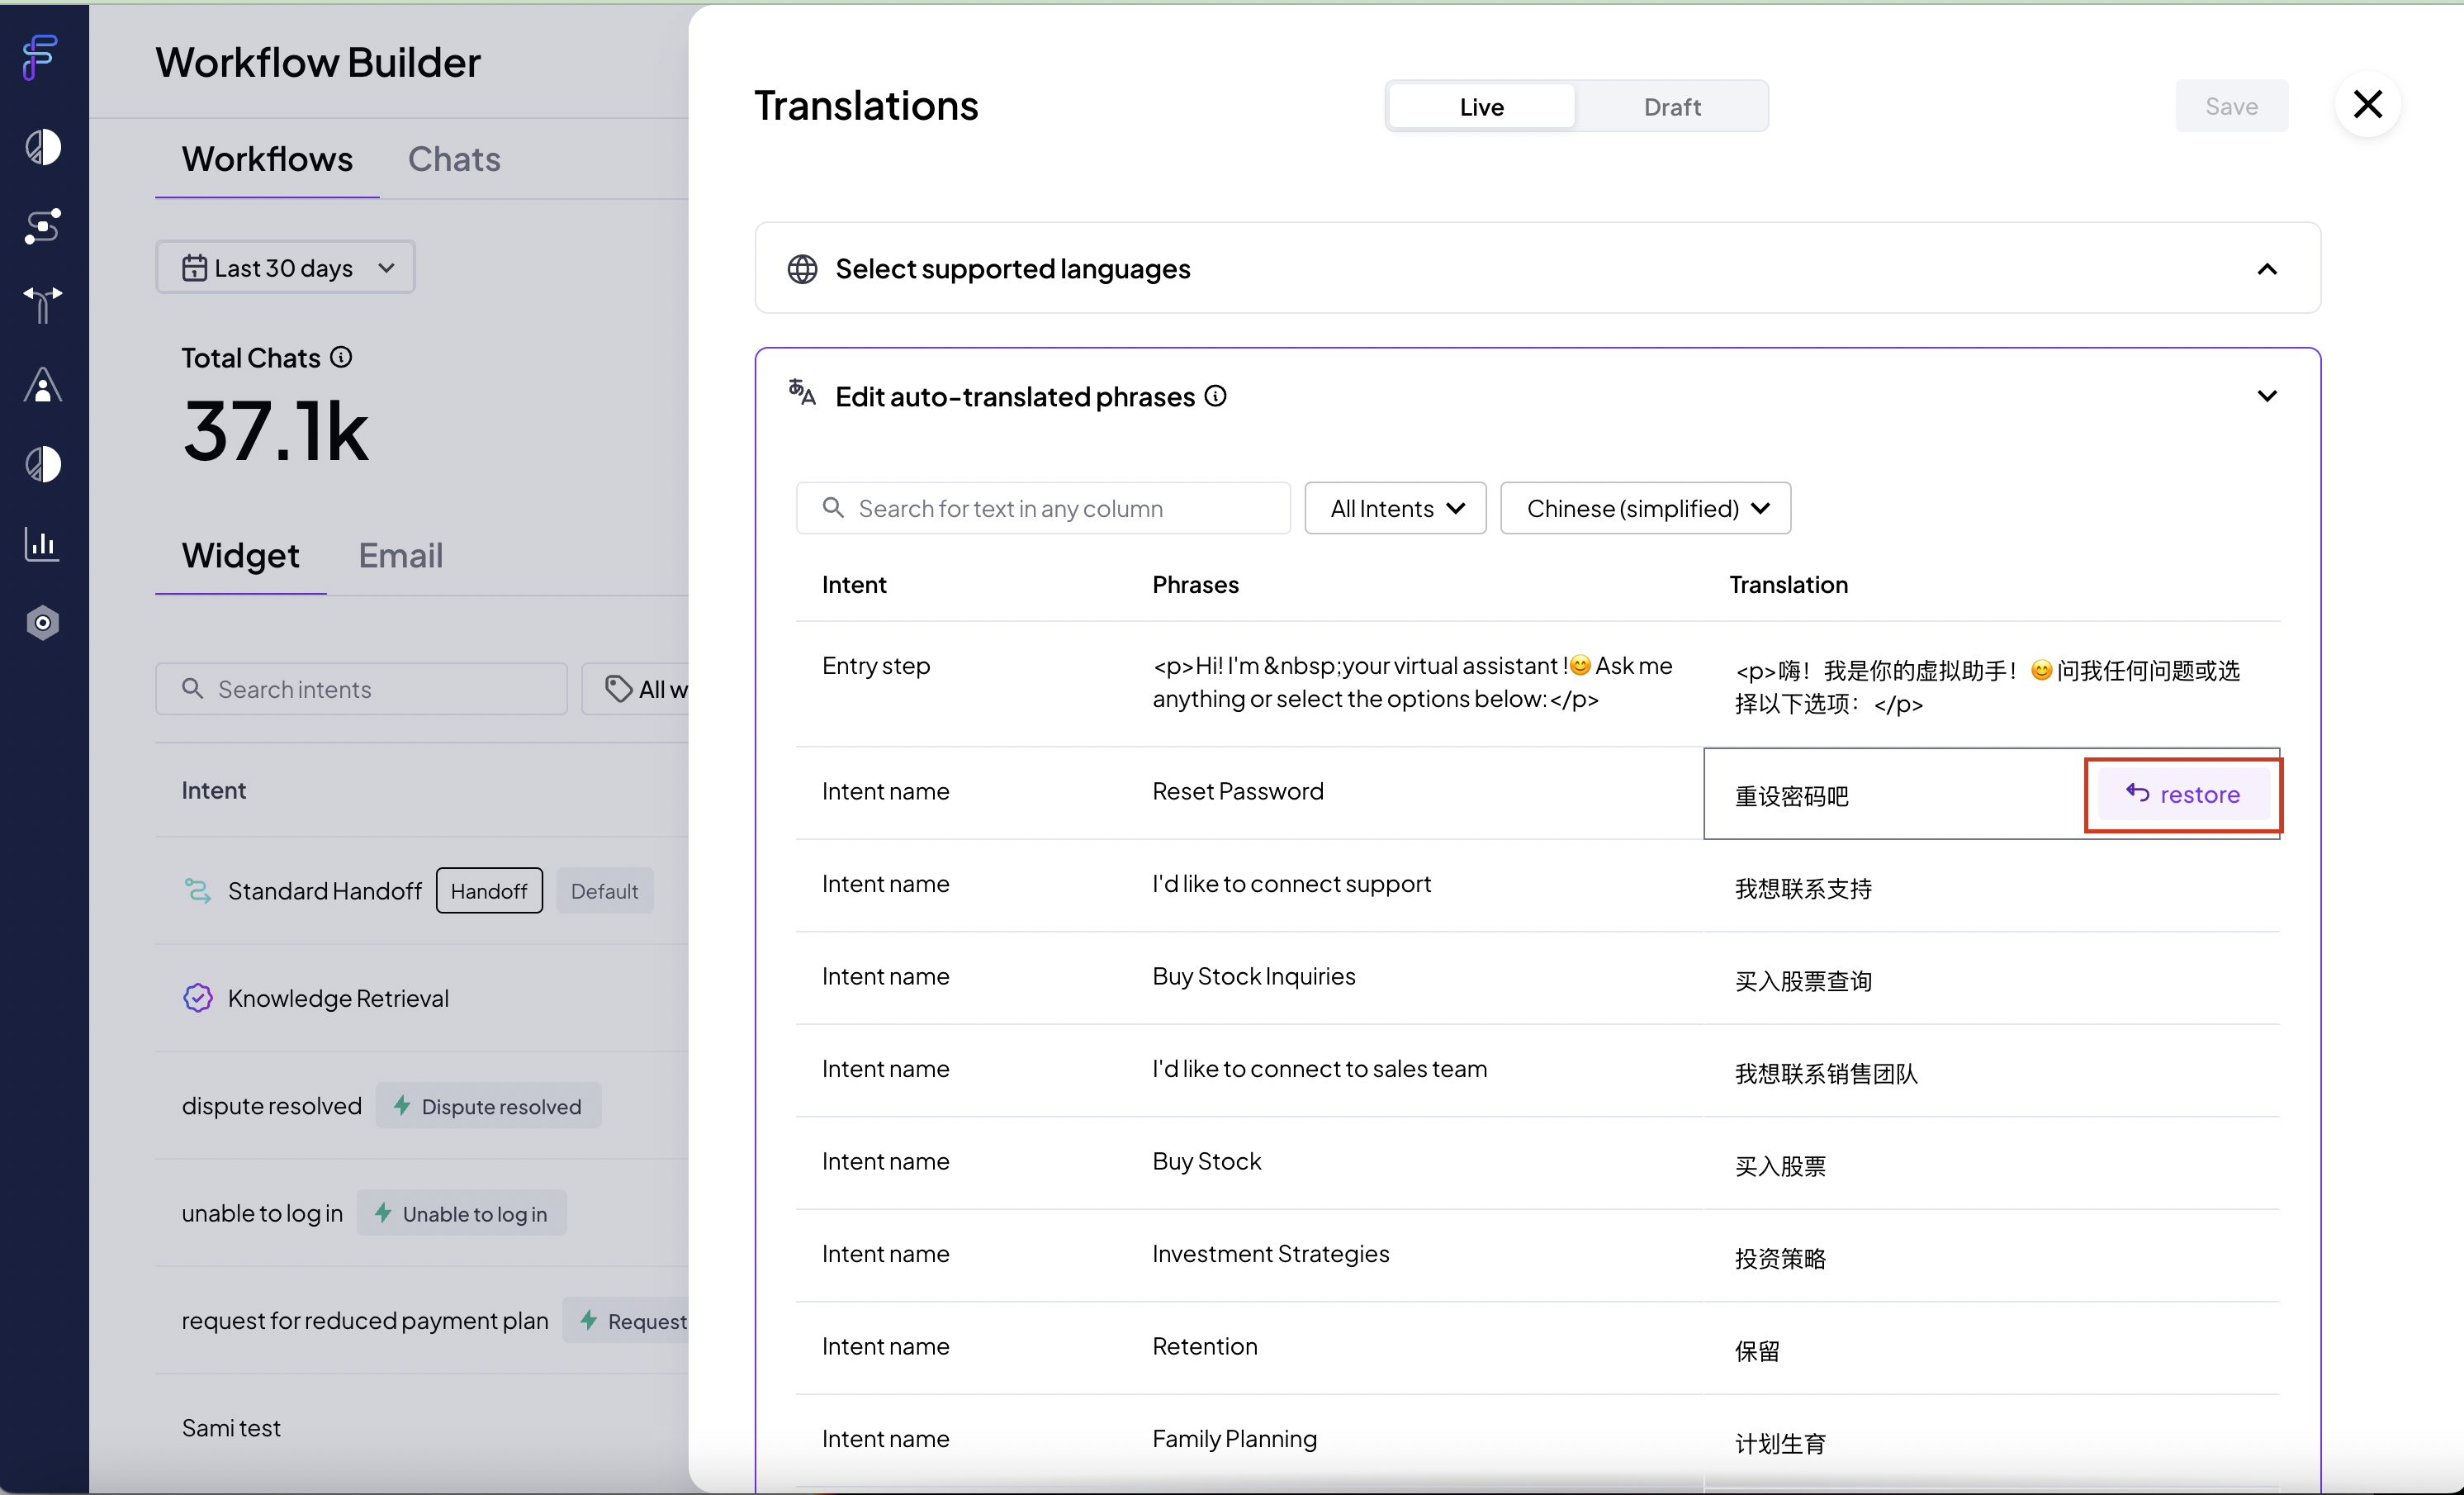Click the Standard Handoff route icon
This screenshot has height=1495, width=2464.
click(198, 890)
